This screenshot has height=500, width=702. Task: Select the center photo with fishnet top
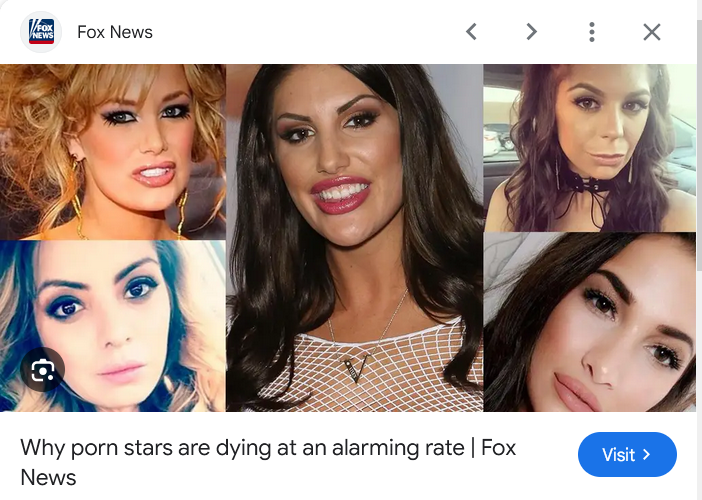[x=355, y=238]
